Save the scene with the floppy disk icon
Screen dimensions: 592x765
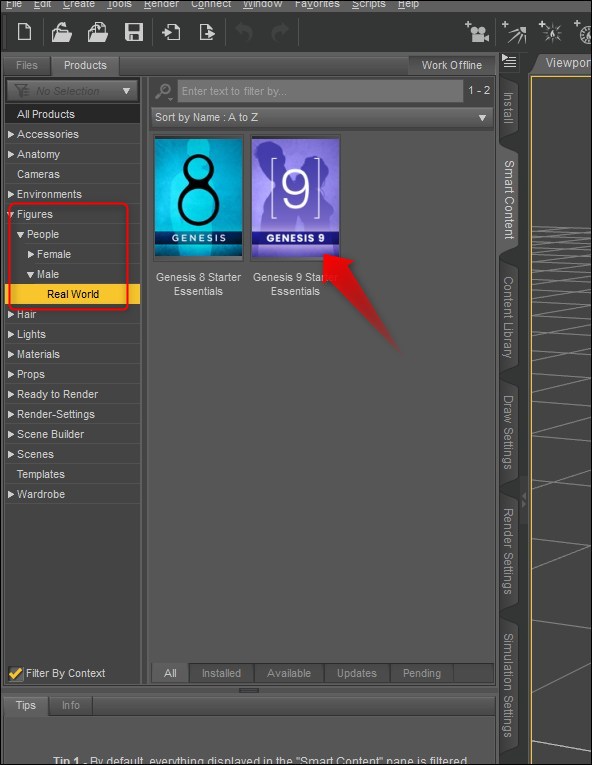point(134,32)
